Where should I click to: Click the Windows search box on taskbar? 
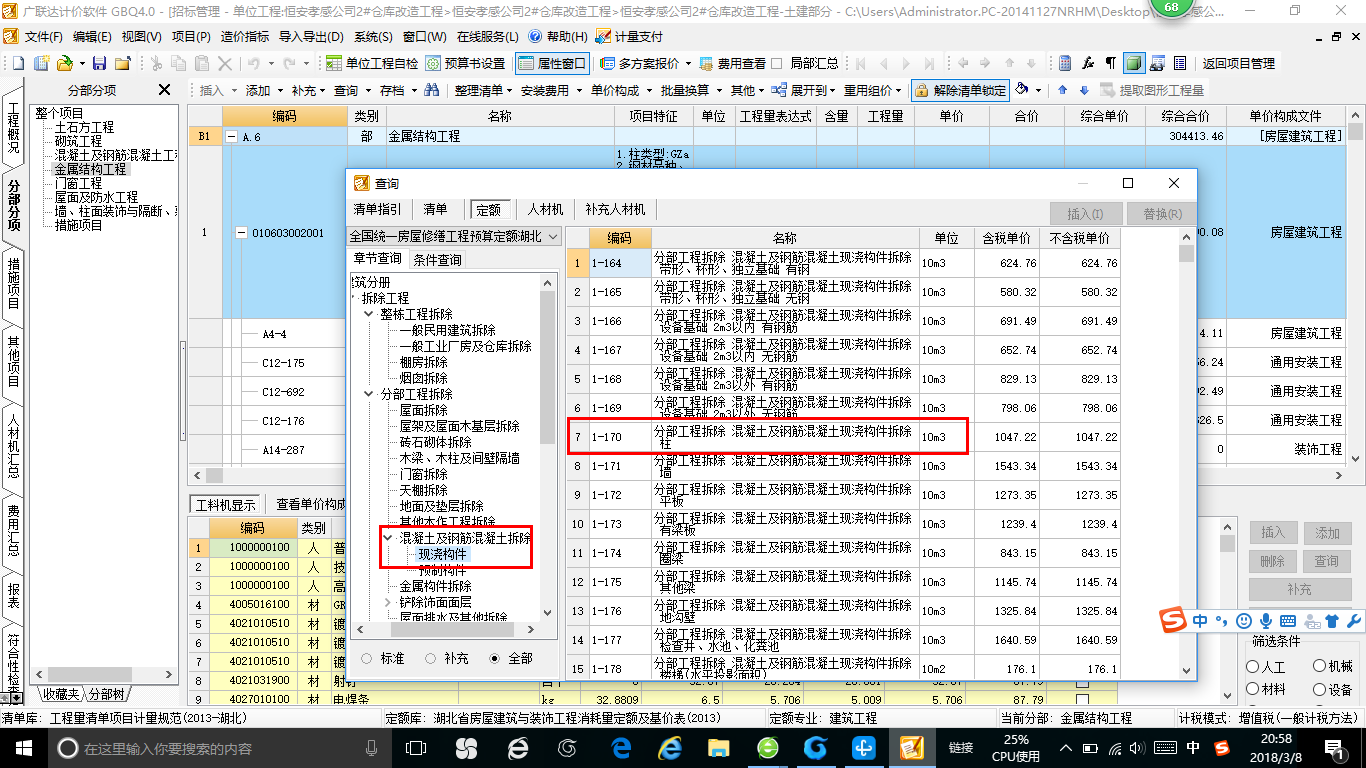point(216,747)
